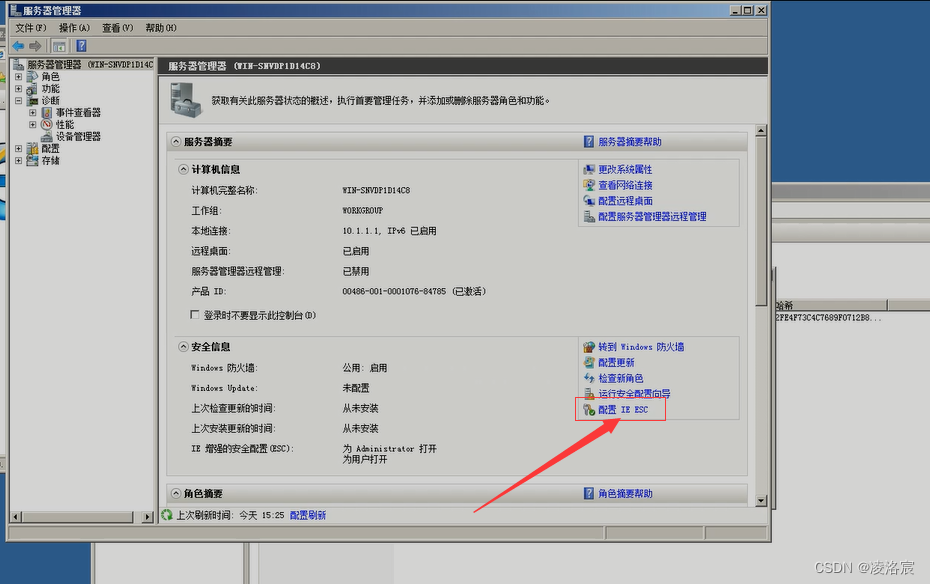Click the 查看网络连接 icon
Image resolution: width=930 pixels, height=584 pixels.
pyautogui.click(x=589, y=185)
